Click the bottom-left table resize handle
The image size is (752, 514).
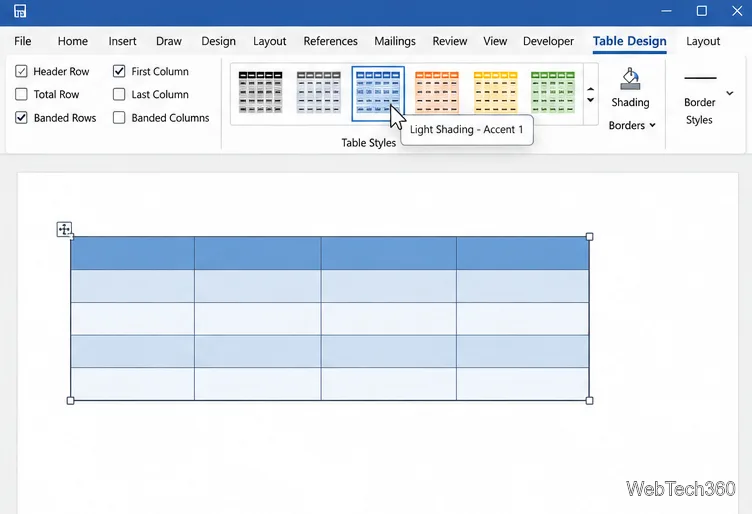click(x=70, y=400)
